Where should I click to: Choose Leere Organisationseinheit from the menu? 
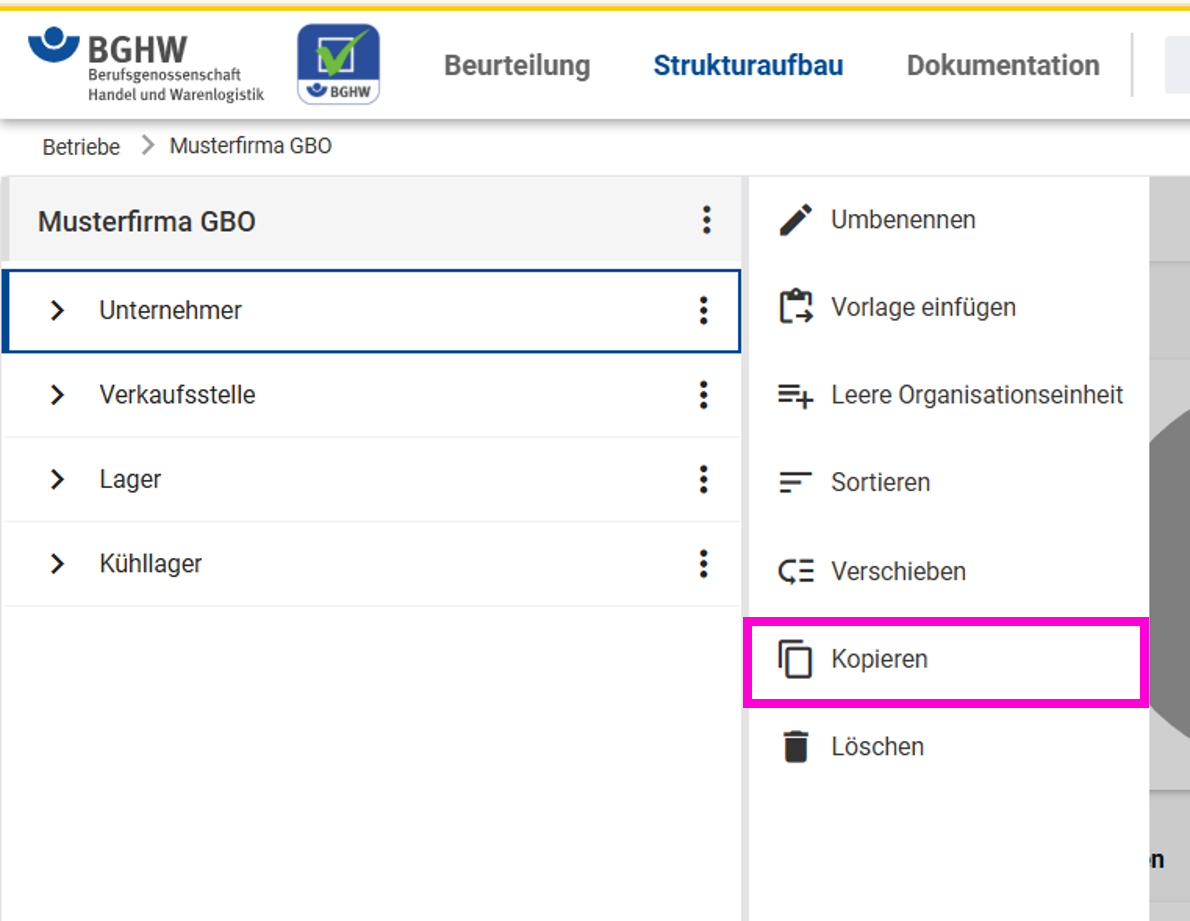tap(976, 395)
